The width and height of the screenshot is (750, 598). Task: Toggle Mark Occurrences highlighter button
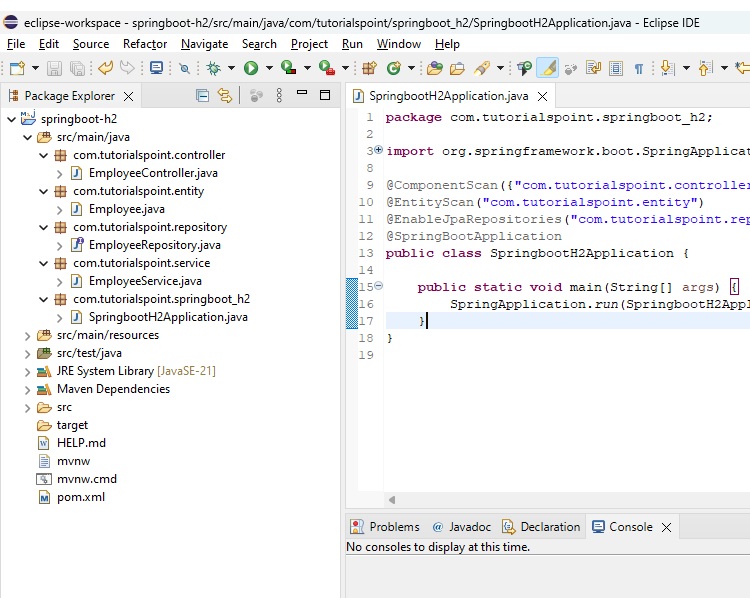point(547,68)
